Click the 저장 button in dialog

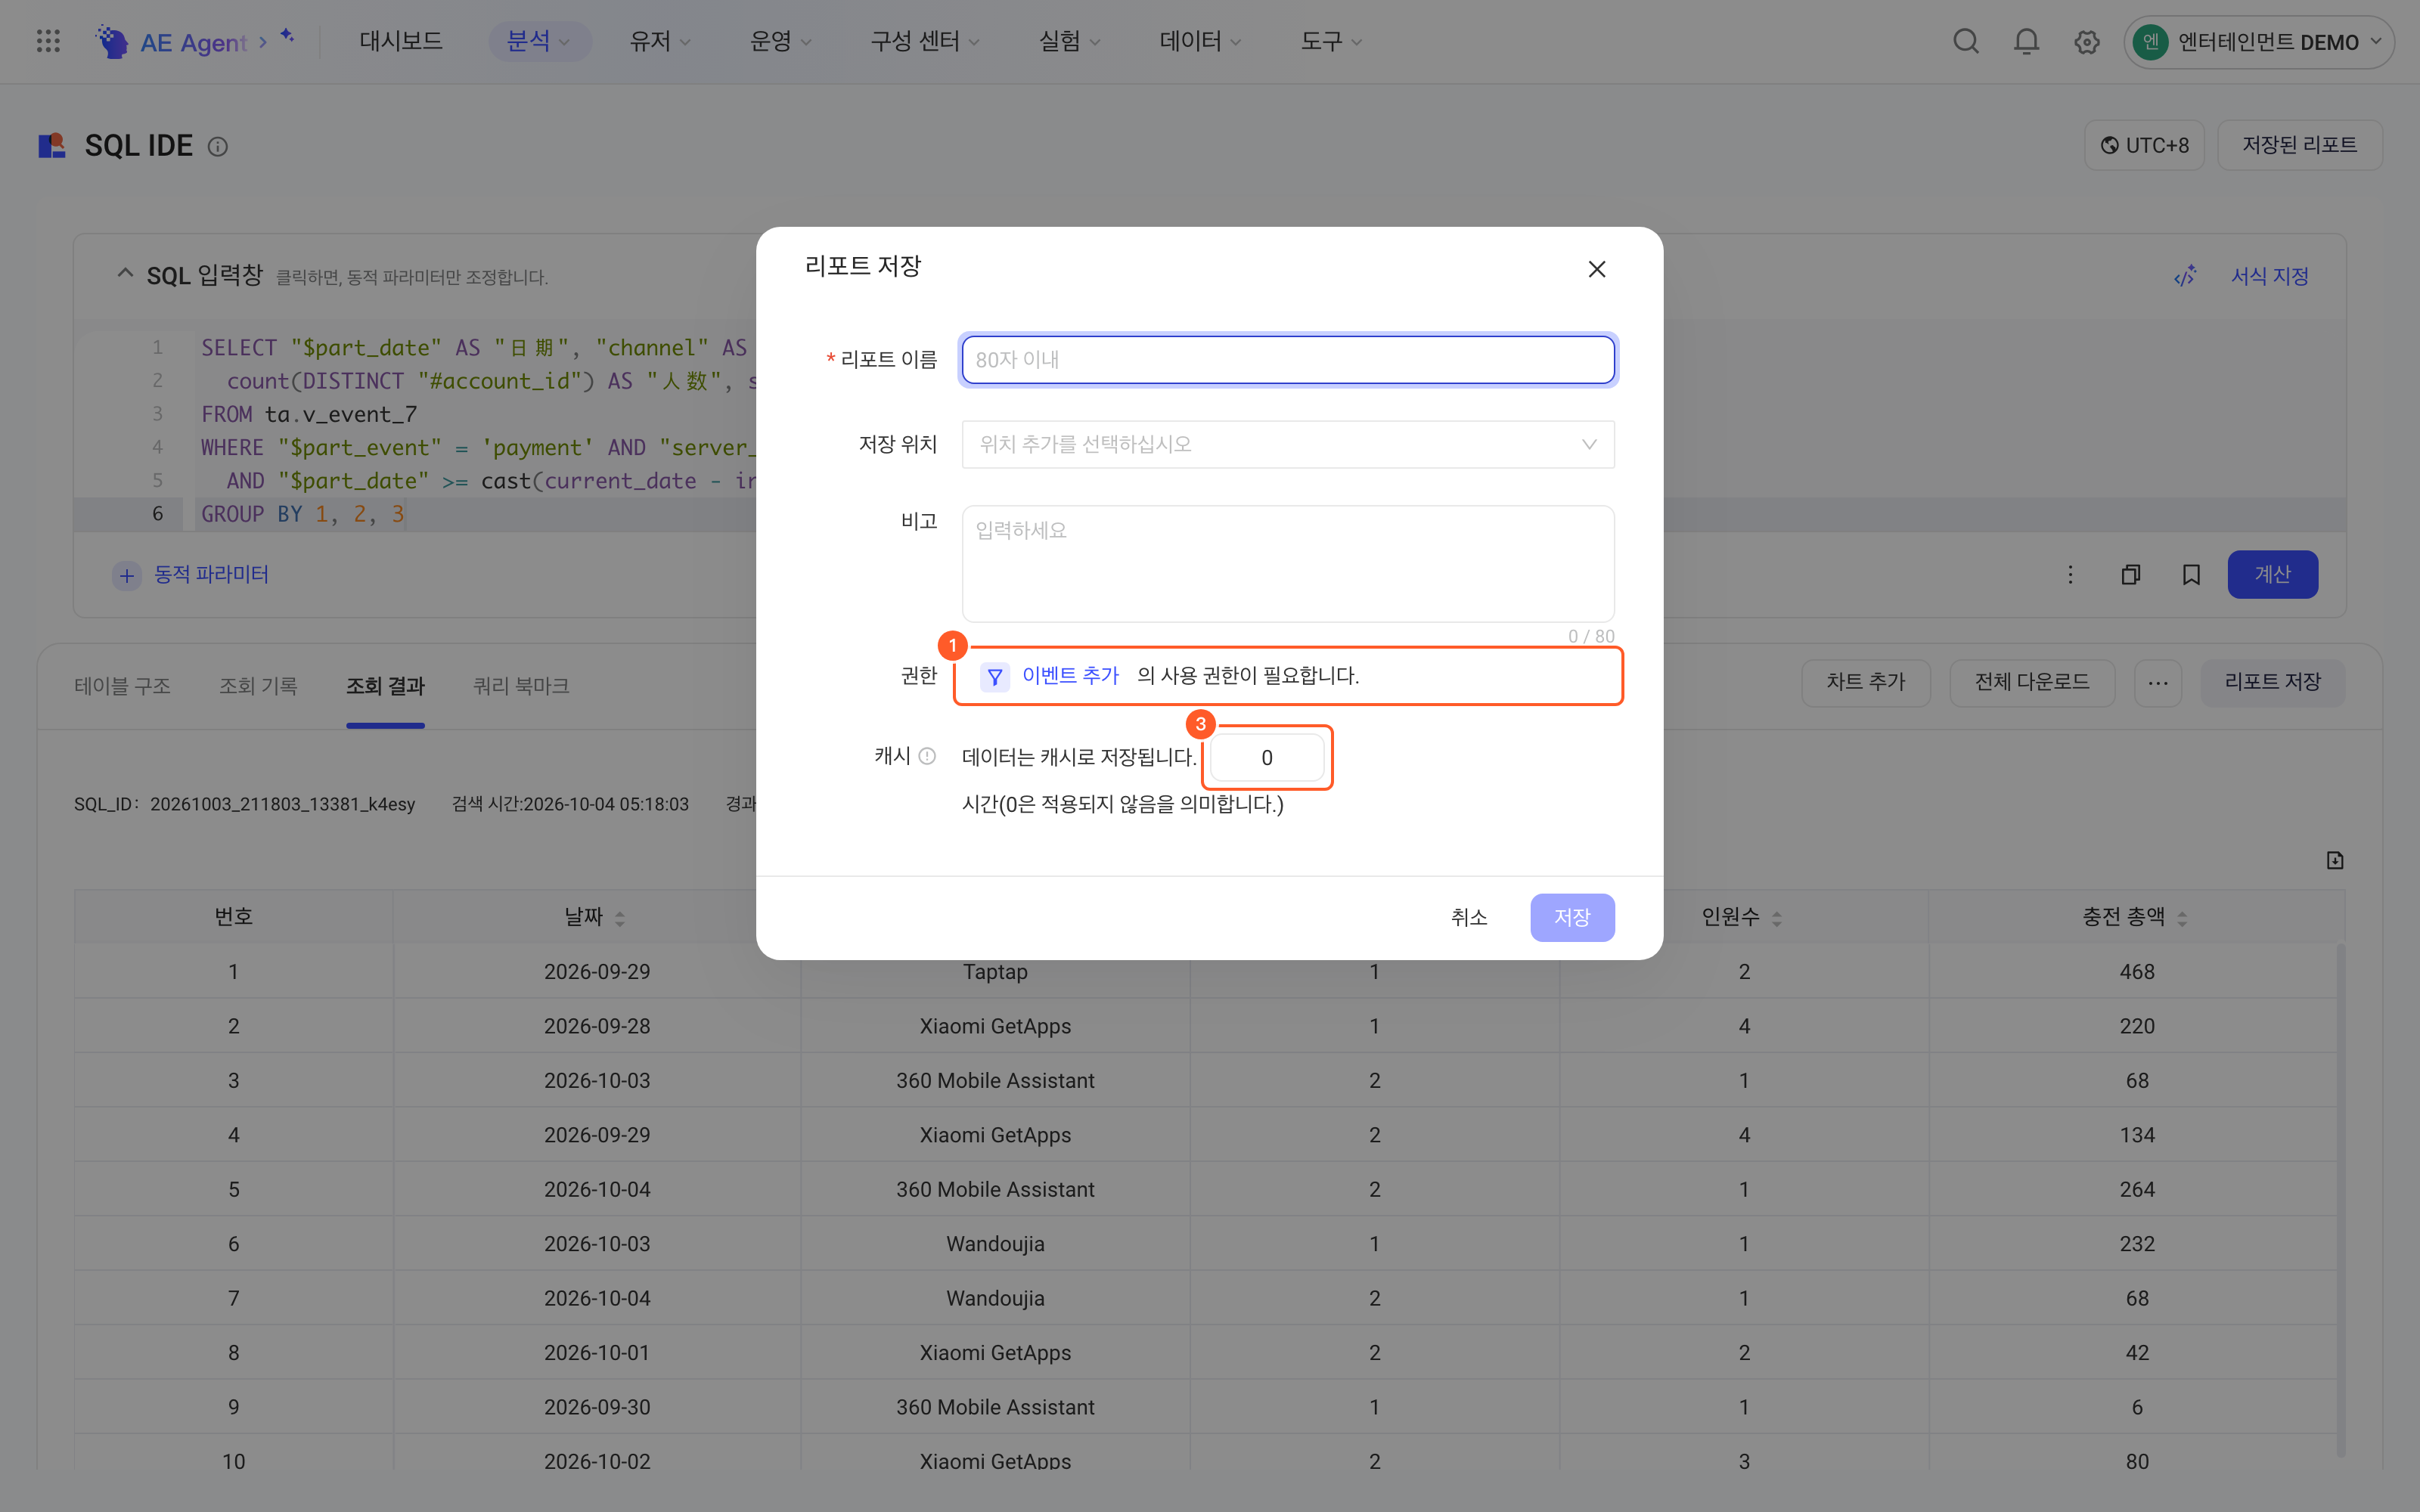1572,917
